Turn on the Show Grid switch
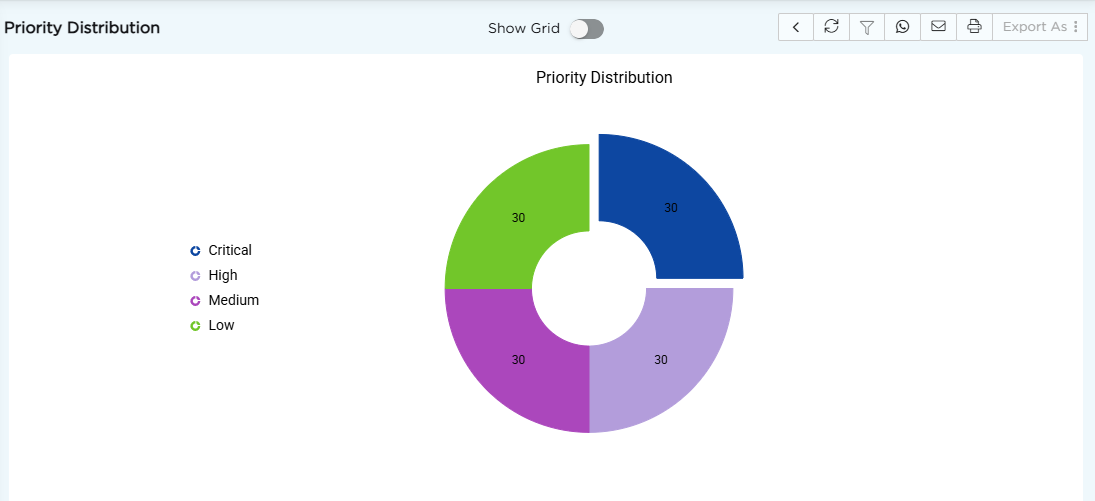The height and width of the screenshot is (501, 1095). 587,29
